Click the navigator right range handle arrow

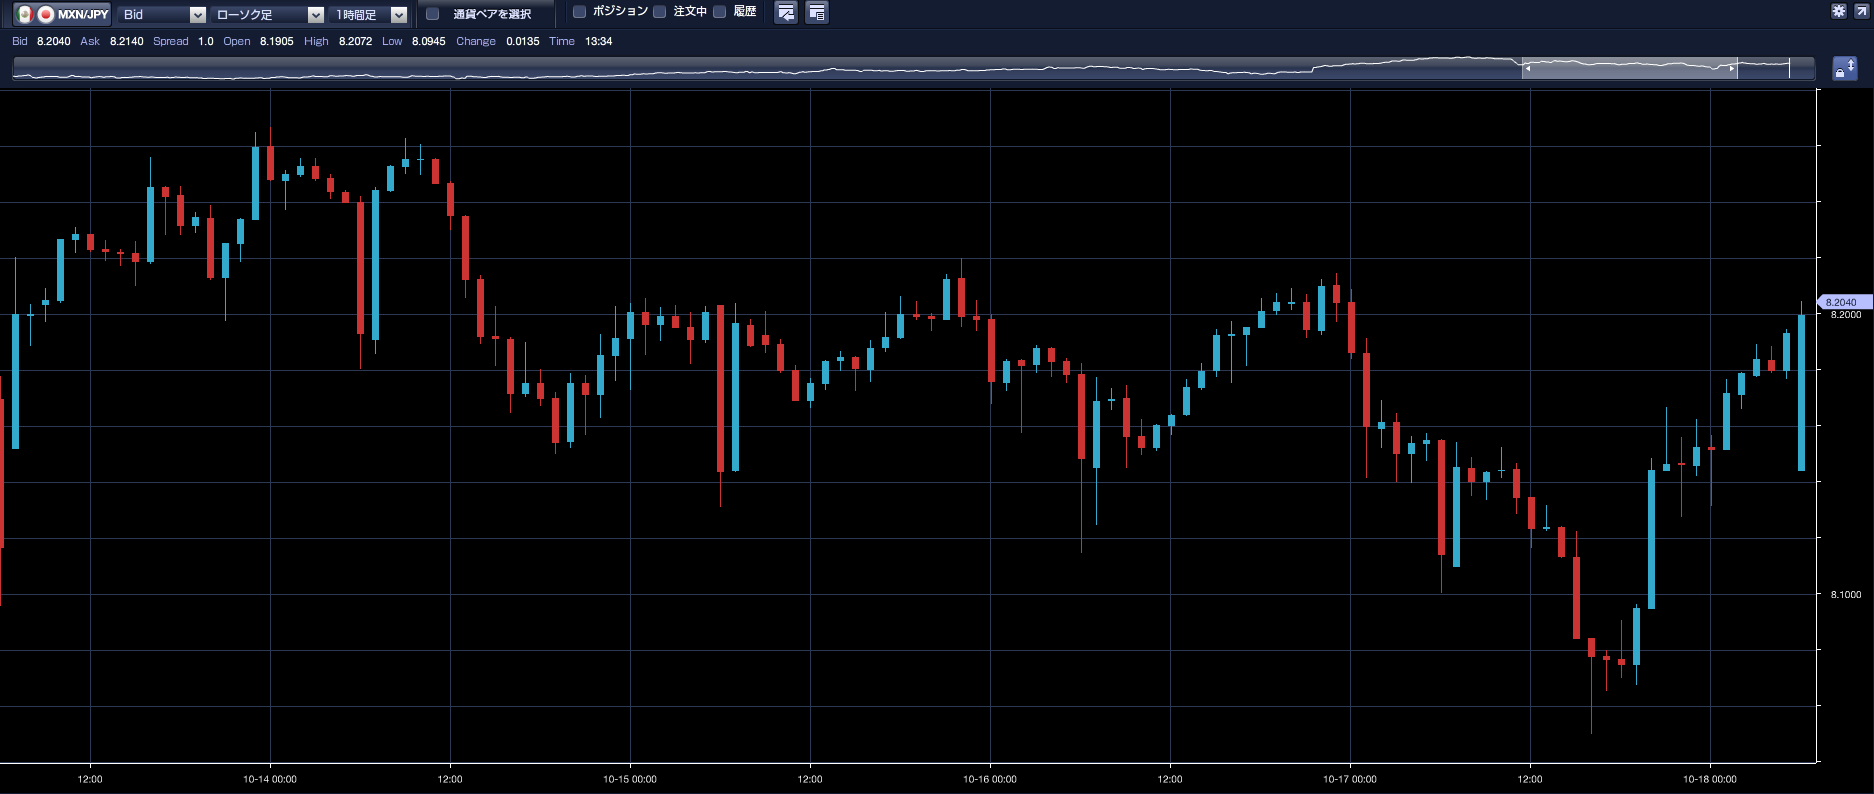coord(1732,68)
